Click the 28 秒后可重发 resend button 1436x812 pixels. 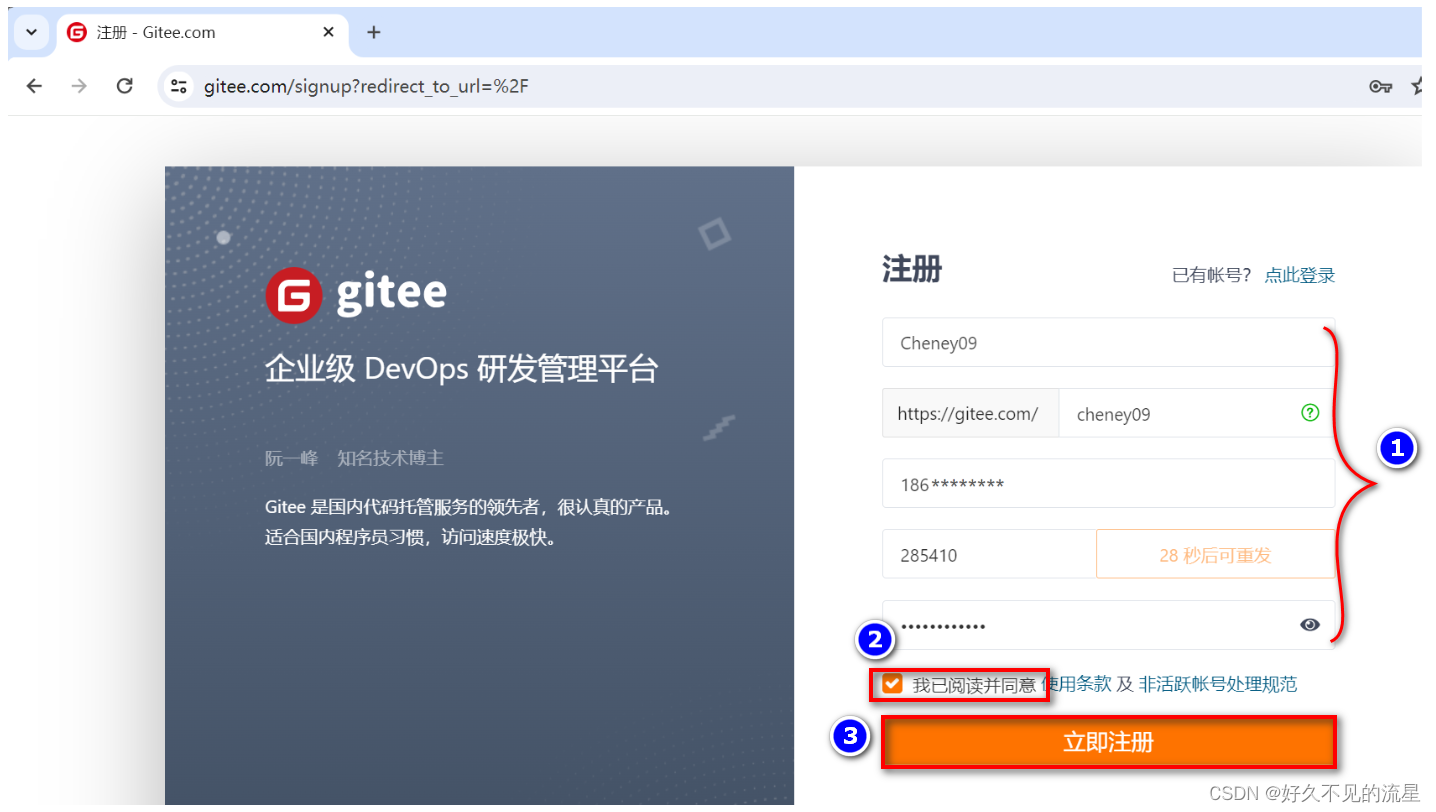pyautogui.click(x=1215, y=555)
